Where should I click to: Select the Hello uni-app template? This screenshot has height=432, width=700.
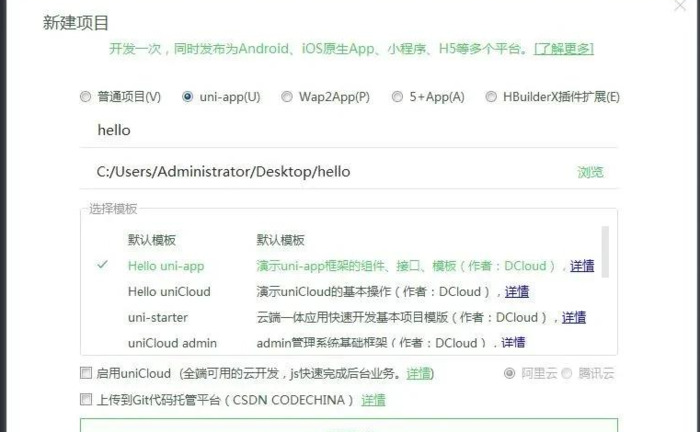point(166,266)
